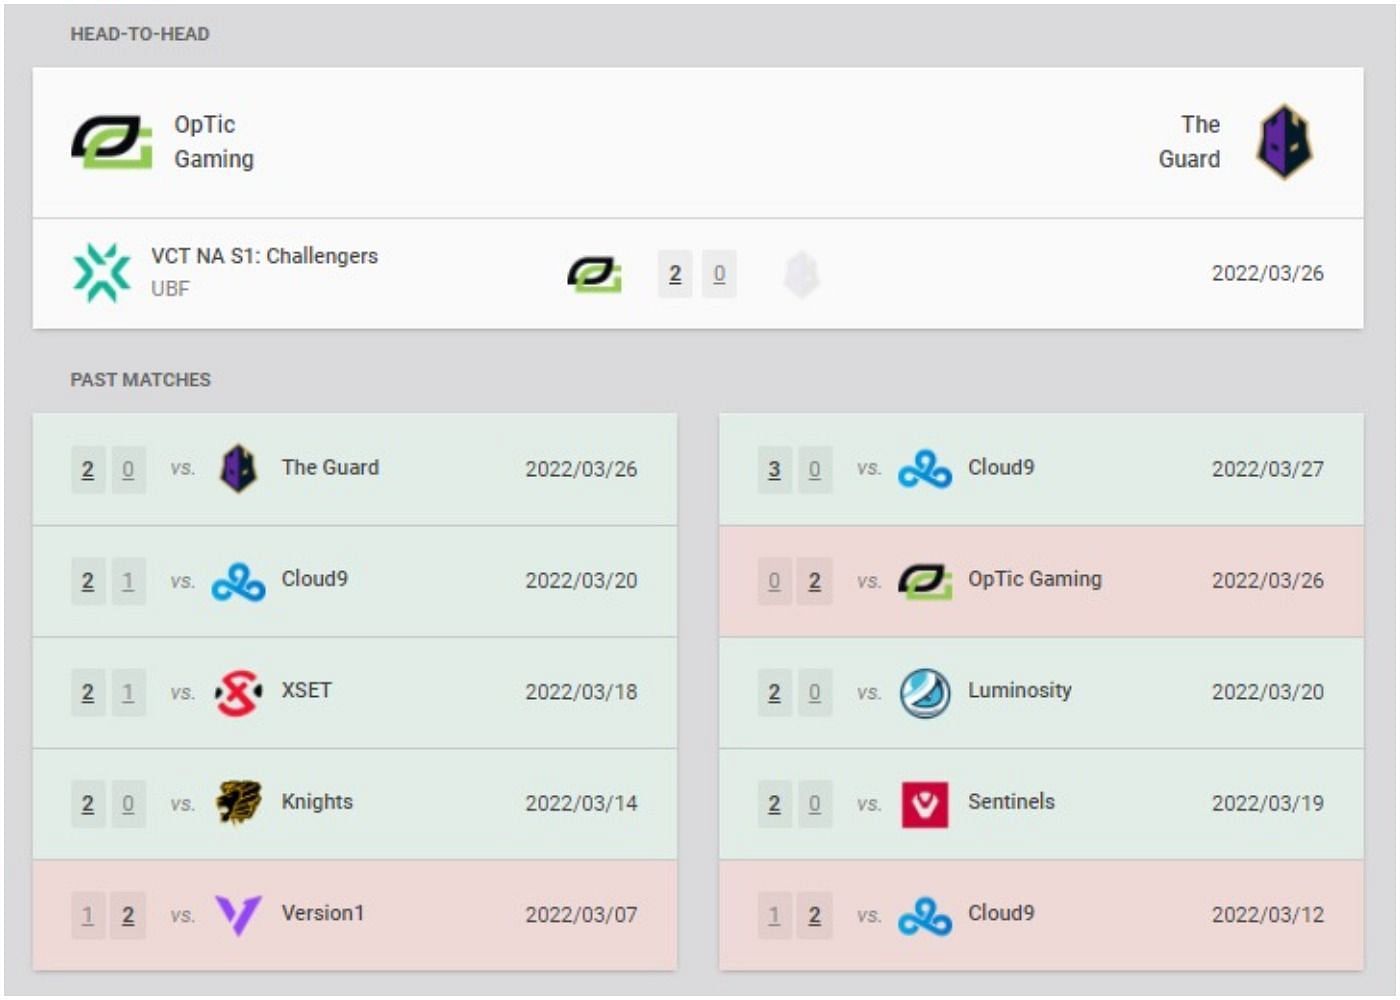Click the Sentinels team logo

pos(925,804)
